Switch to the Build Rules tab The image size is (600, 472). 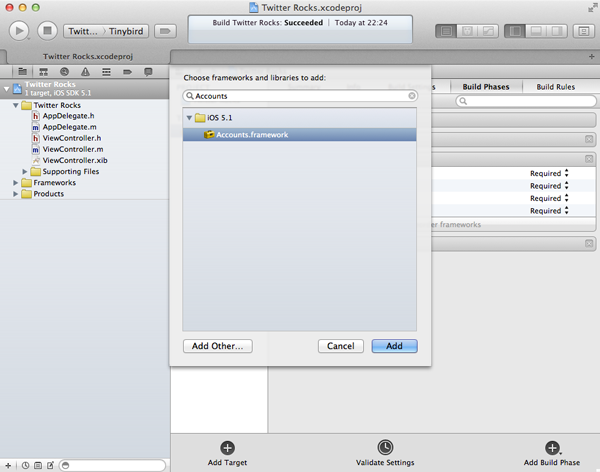(556, 87)
